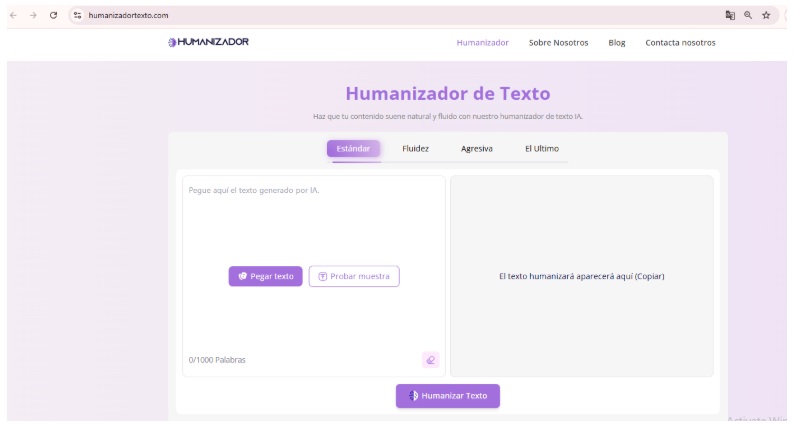
Task: Open the Humanizador nav link
Action: click(482, 43)
